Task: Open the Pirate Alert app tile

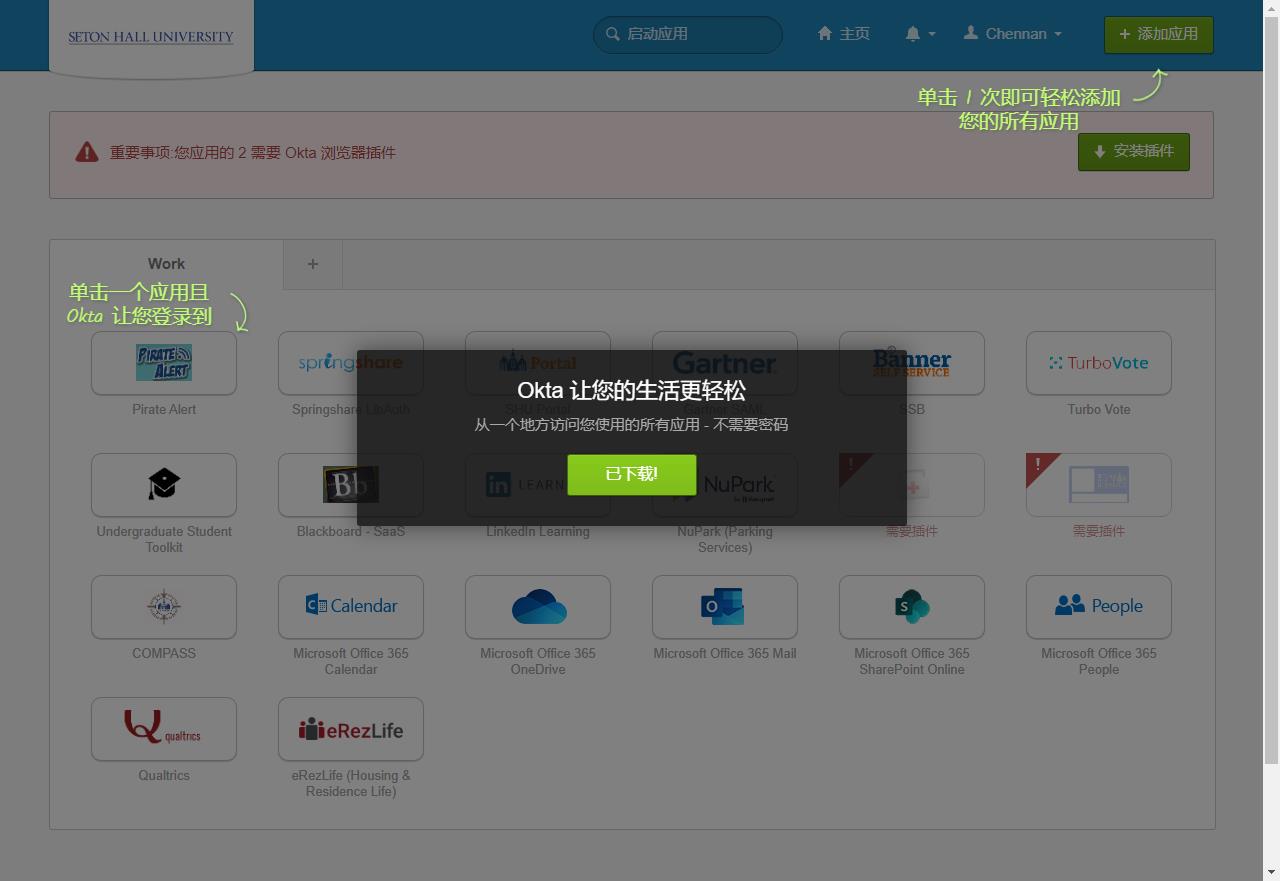Action: point(164,363)
